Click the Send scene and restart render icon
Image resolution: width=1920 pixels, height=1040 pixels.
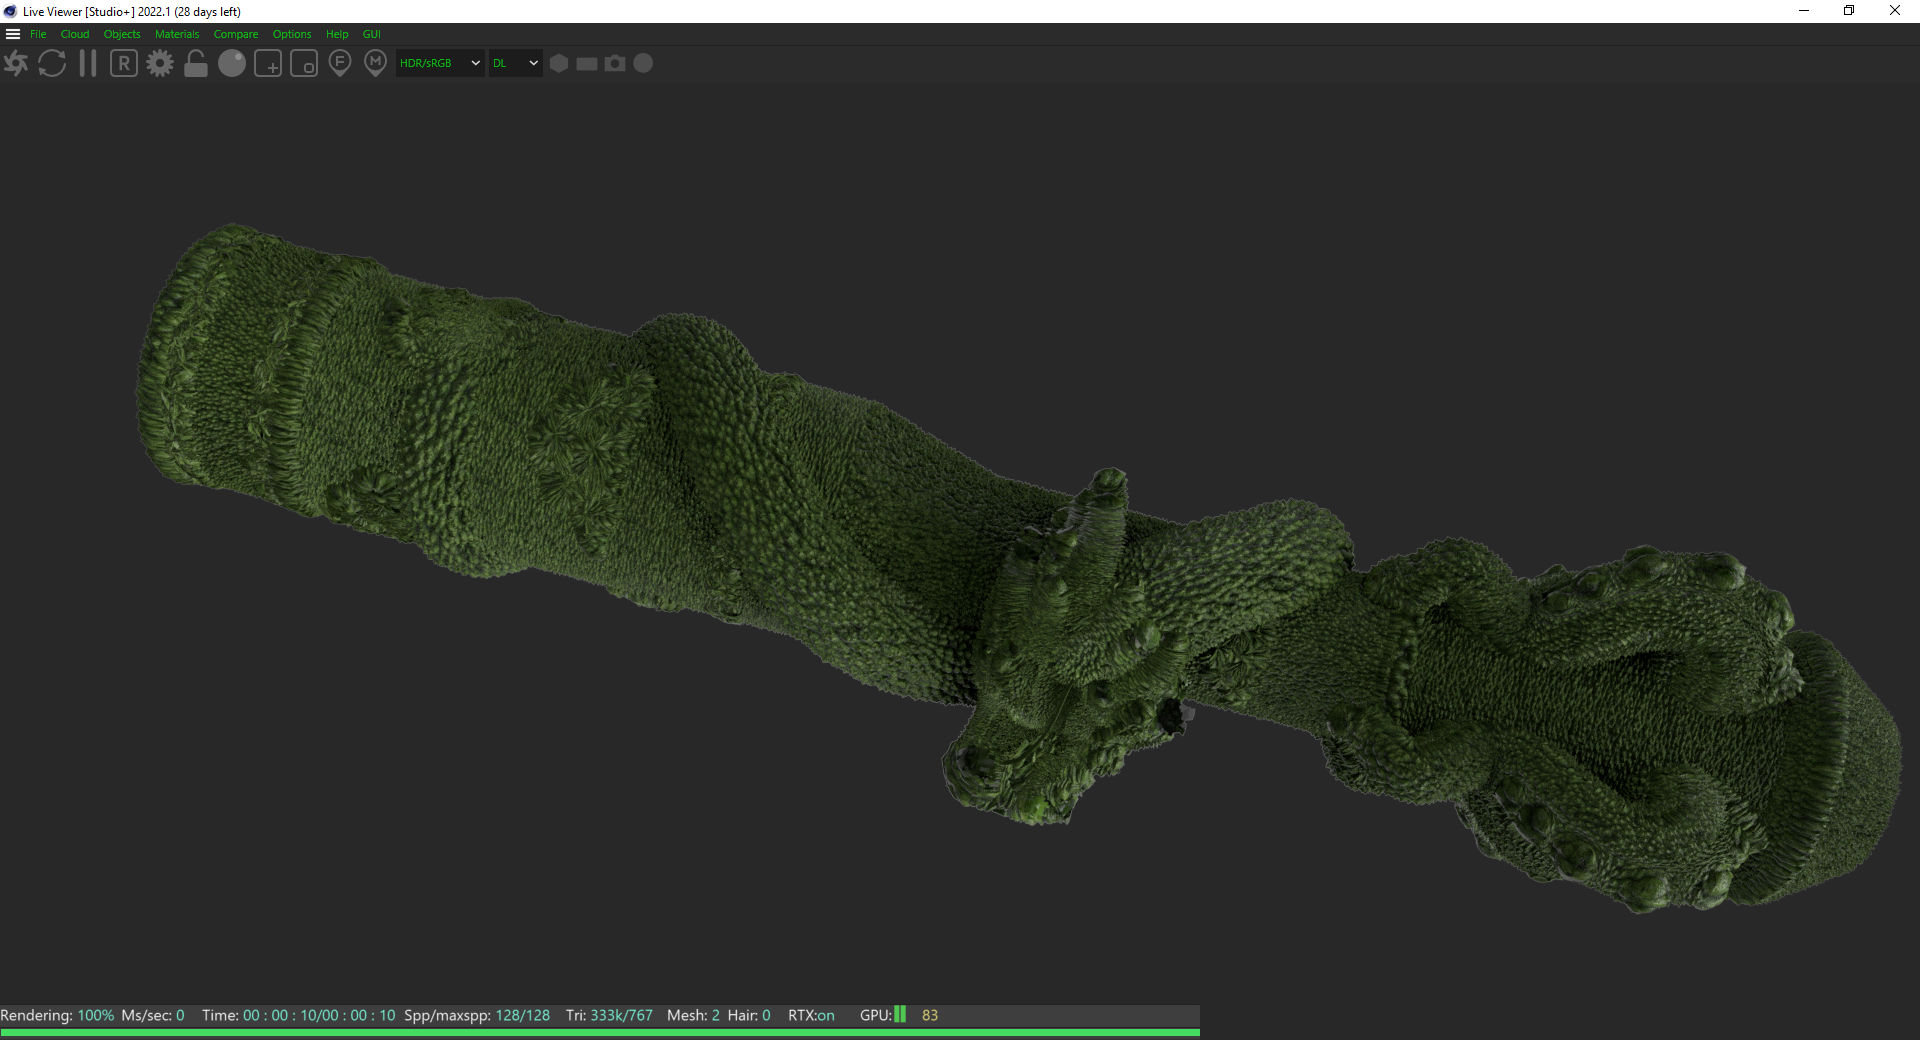[x=16, y=64]
